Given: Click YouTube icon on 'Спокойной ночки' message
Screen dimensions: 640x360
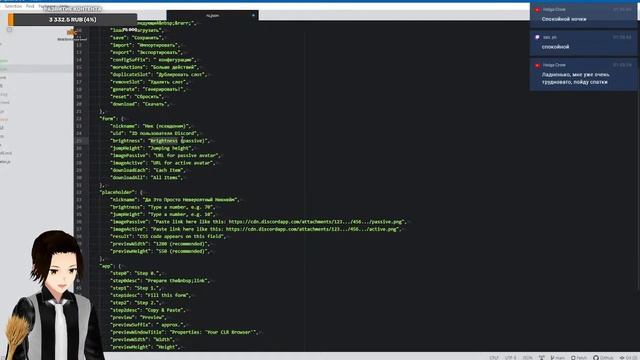Looking at the screenshot, I should (x=537, y=9).
